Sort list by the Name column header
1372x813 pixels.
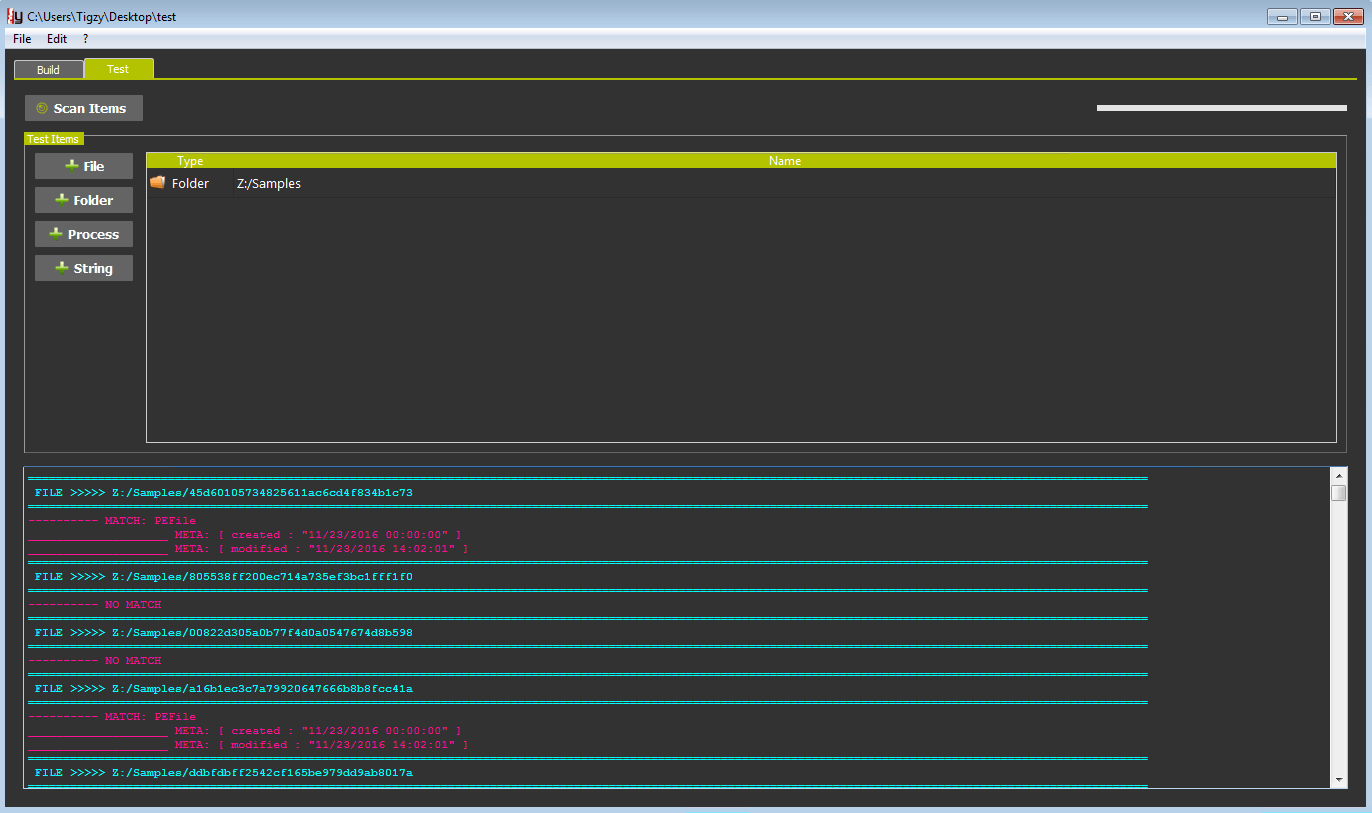[784, 161]
